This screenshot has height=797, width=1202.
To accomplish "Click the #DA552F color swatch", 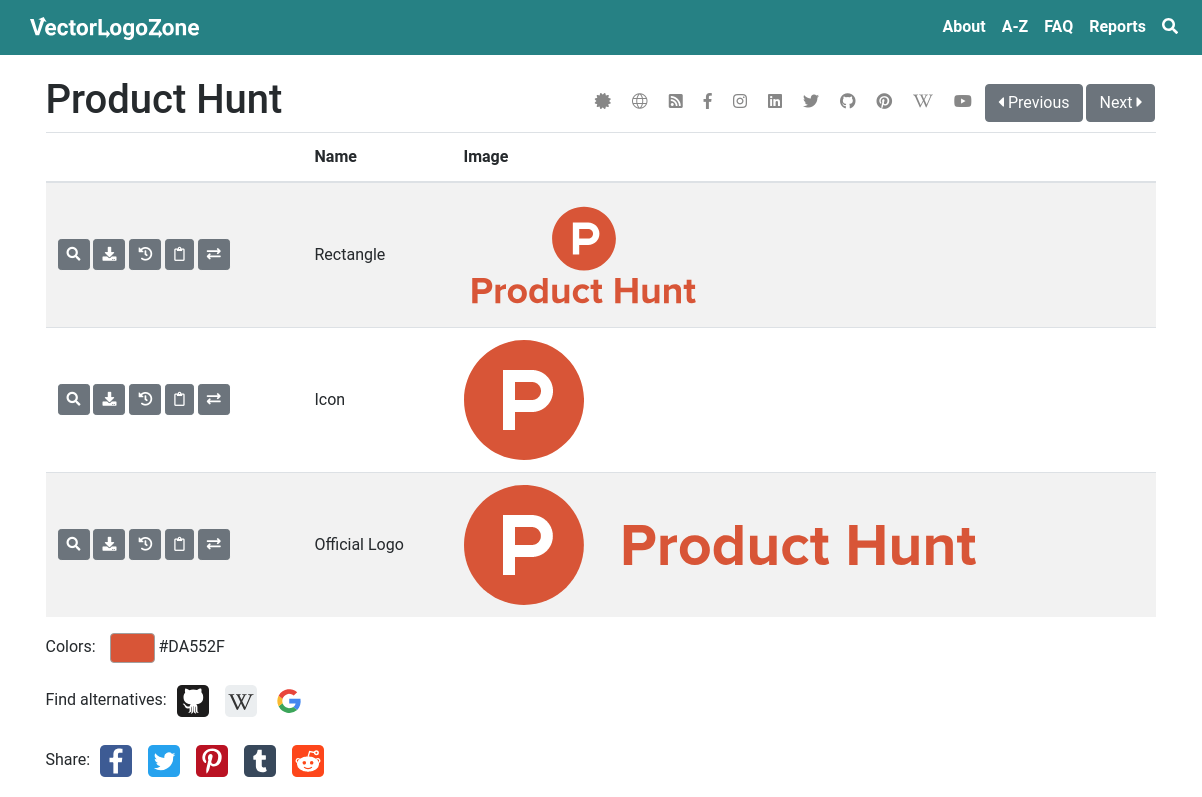I will pyautogui.click(x=132, y=647).
